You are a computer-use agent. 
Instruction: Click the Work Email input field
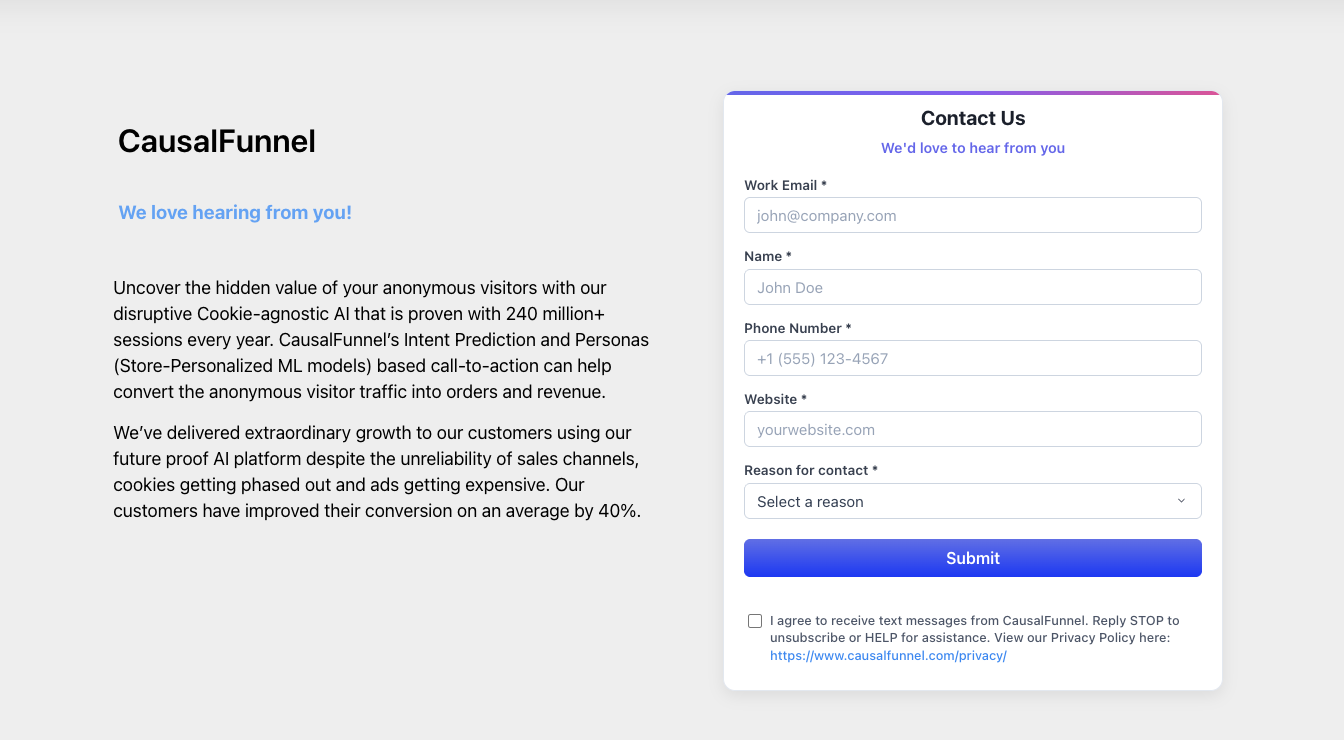click(x=972, y=215)
